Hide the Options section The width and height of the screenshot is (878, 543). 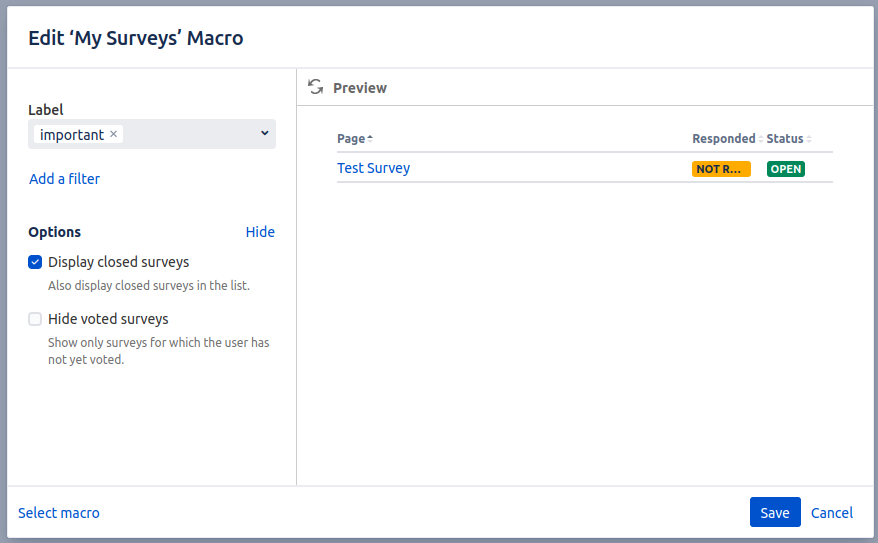tap(260, 232)
